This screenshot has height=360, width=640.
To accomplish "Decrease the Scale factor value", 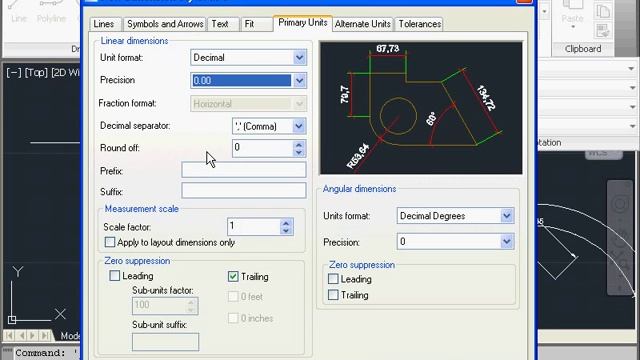I will 286,231.
